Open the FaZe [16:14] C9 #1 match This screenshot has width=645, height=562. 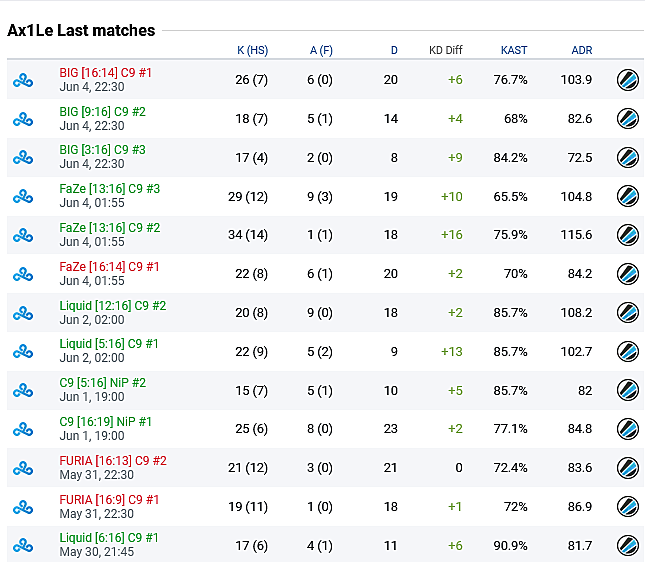109,267
